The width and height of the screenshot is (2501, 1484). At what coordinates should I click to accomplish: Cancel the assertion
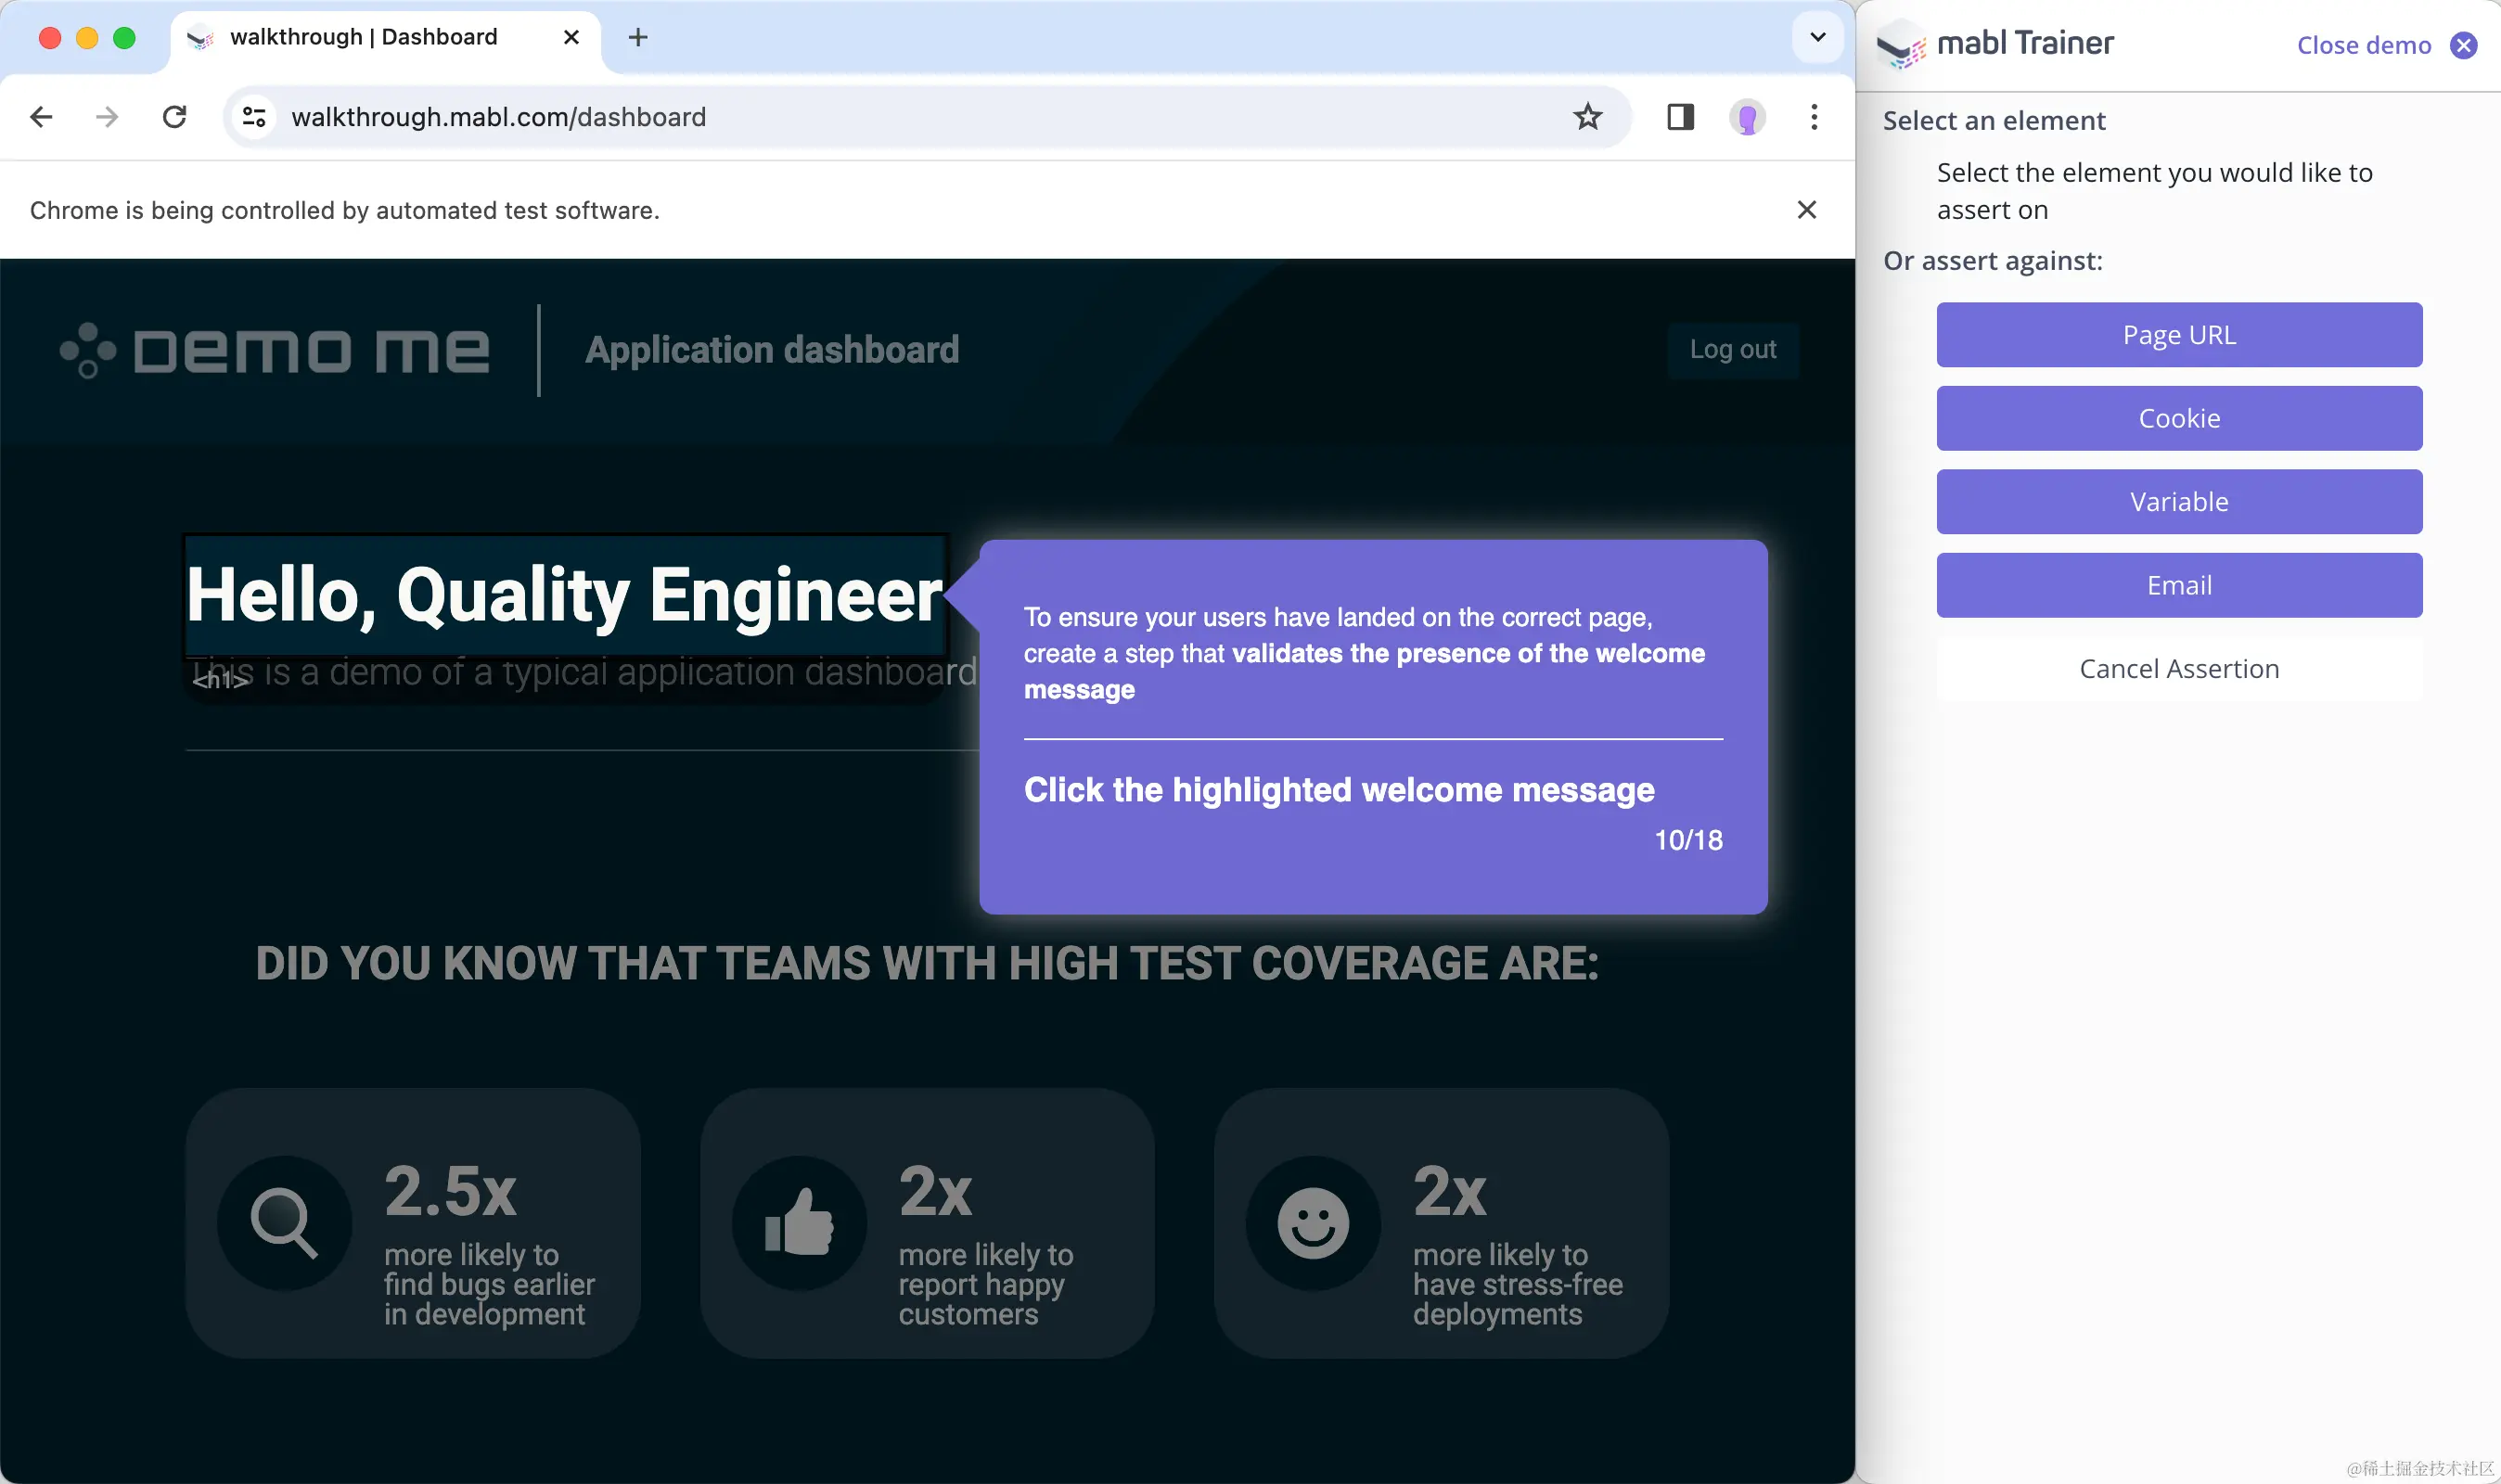(2178, 669)
